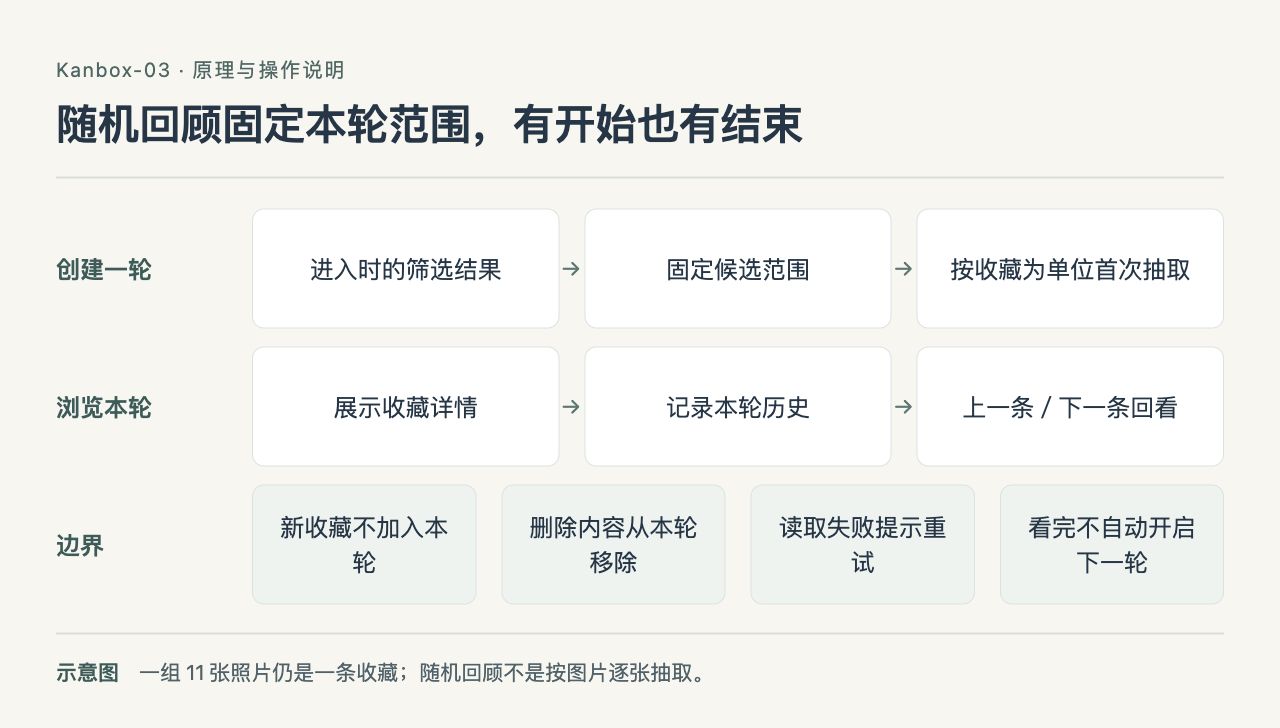Click the 记录本轮历史 card
This screenshot has height=728, width=1280.
click(x=738, y=406)
